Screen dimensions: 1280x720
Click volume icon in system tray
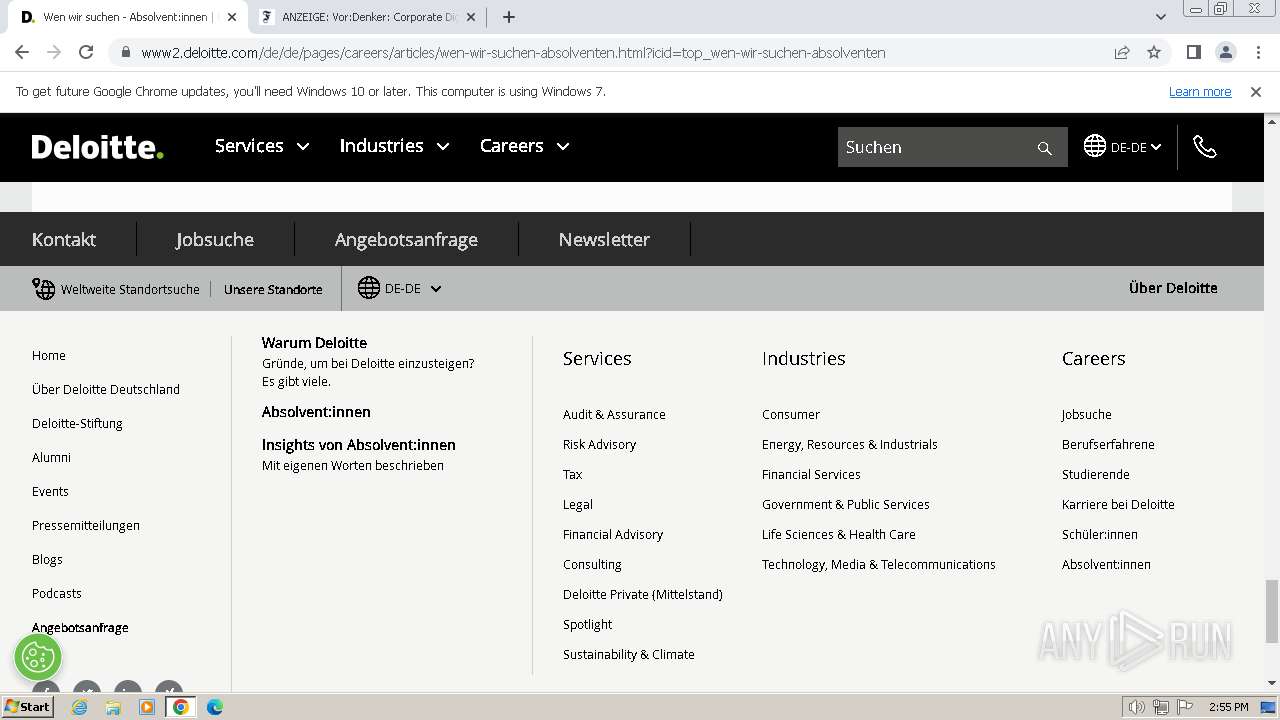tap(1137, 707)
